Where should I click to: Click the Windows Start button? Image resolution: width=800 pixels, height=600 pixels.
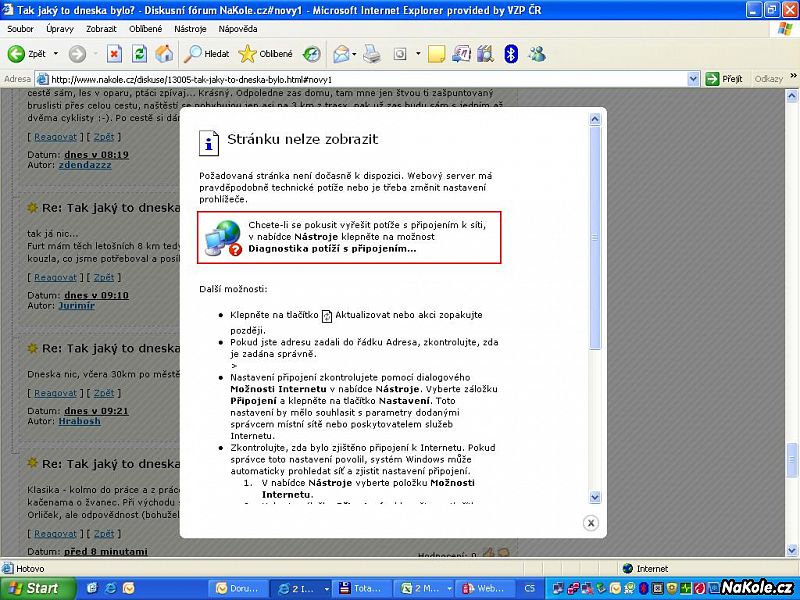(34, 588)
